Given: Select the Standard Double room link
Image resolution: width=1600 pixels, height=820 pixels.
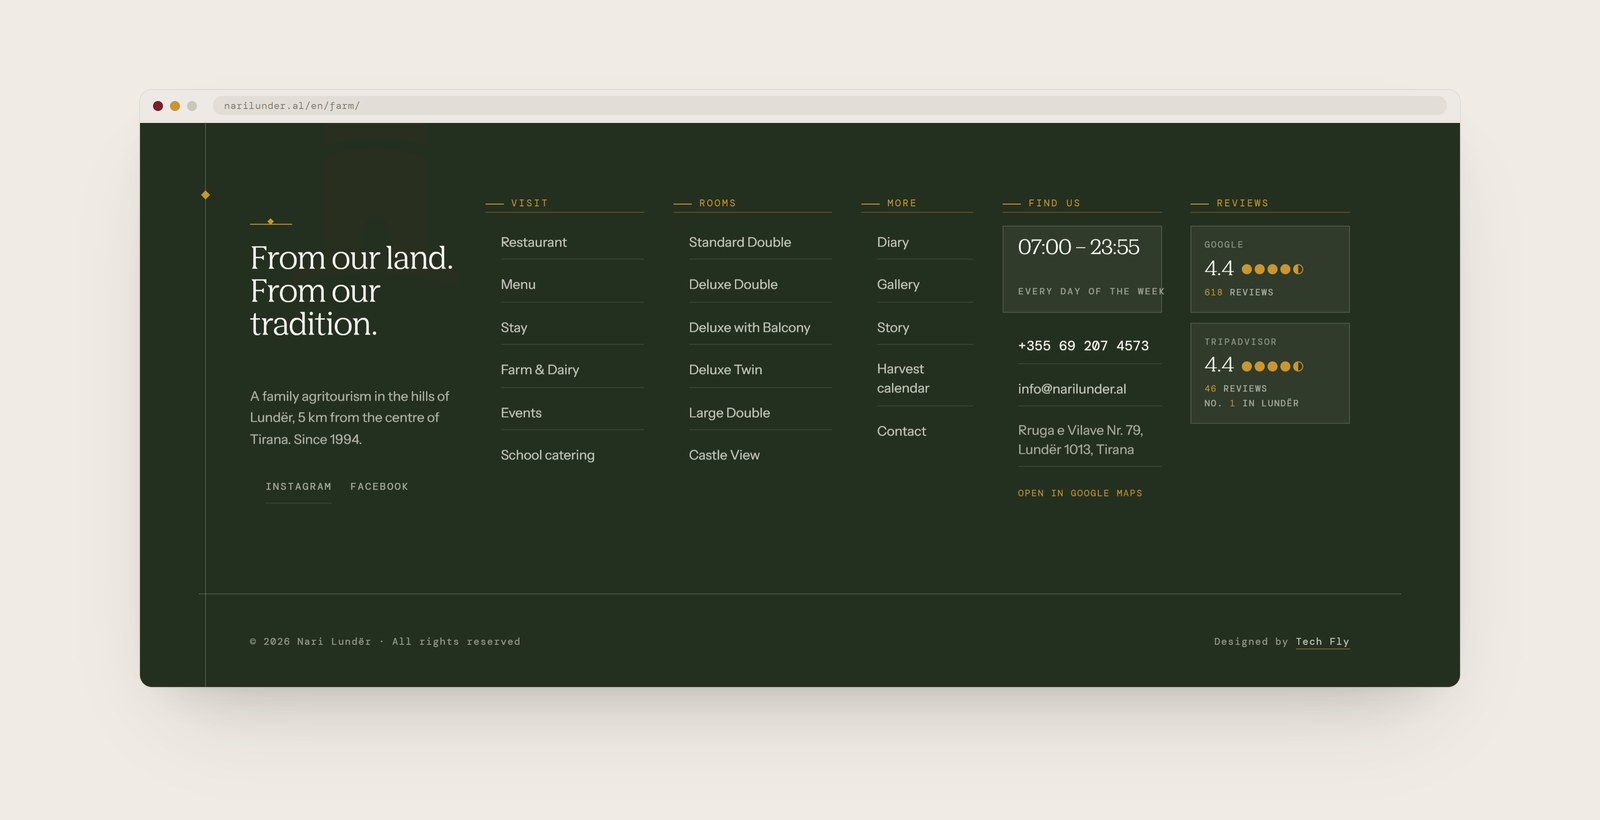Looking at the screenshot, I should [740, 242].
